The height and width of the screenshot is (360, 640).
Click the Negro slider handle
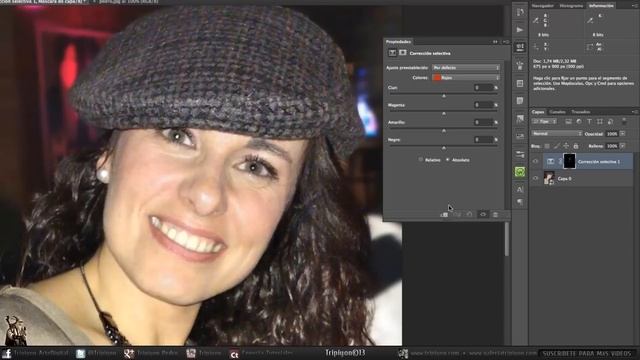(444, 148)
